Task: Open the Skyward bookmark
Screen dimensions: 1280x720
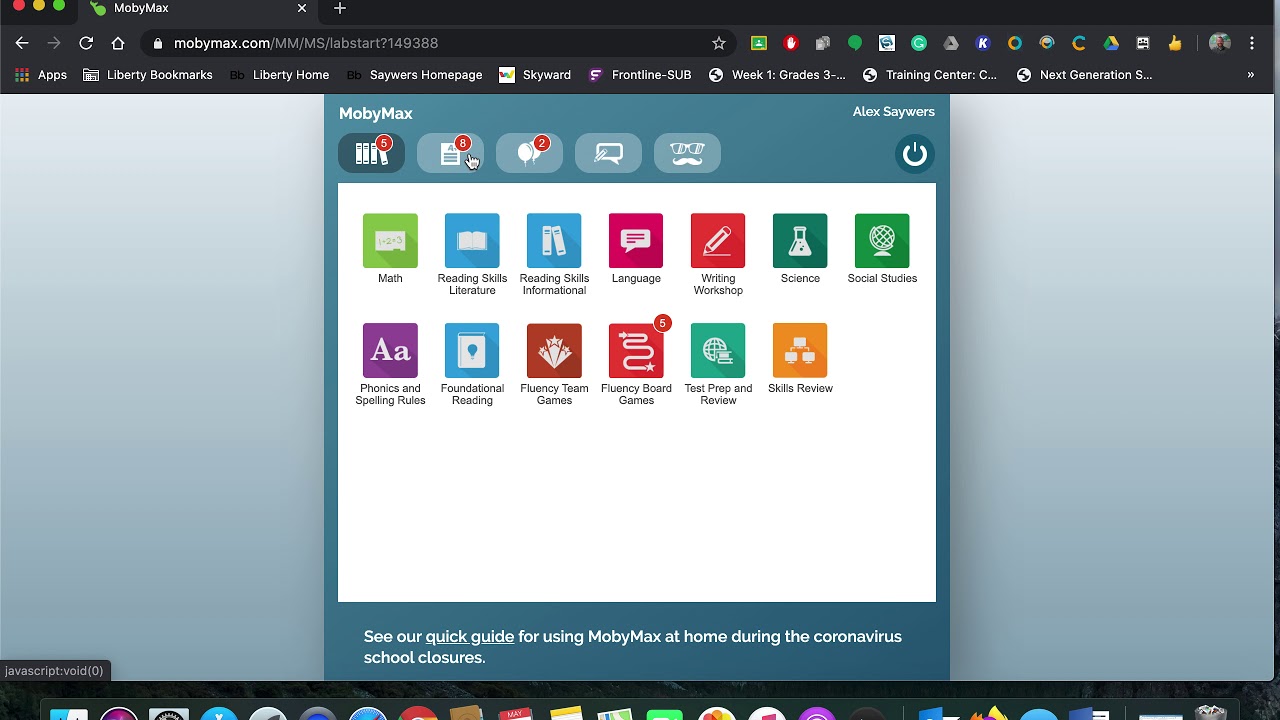Action: click(x=535, y=75)
